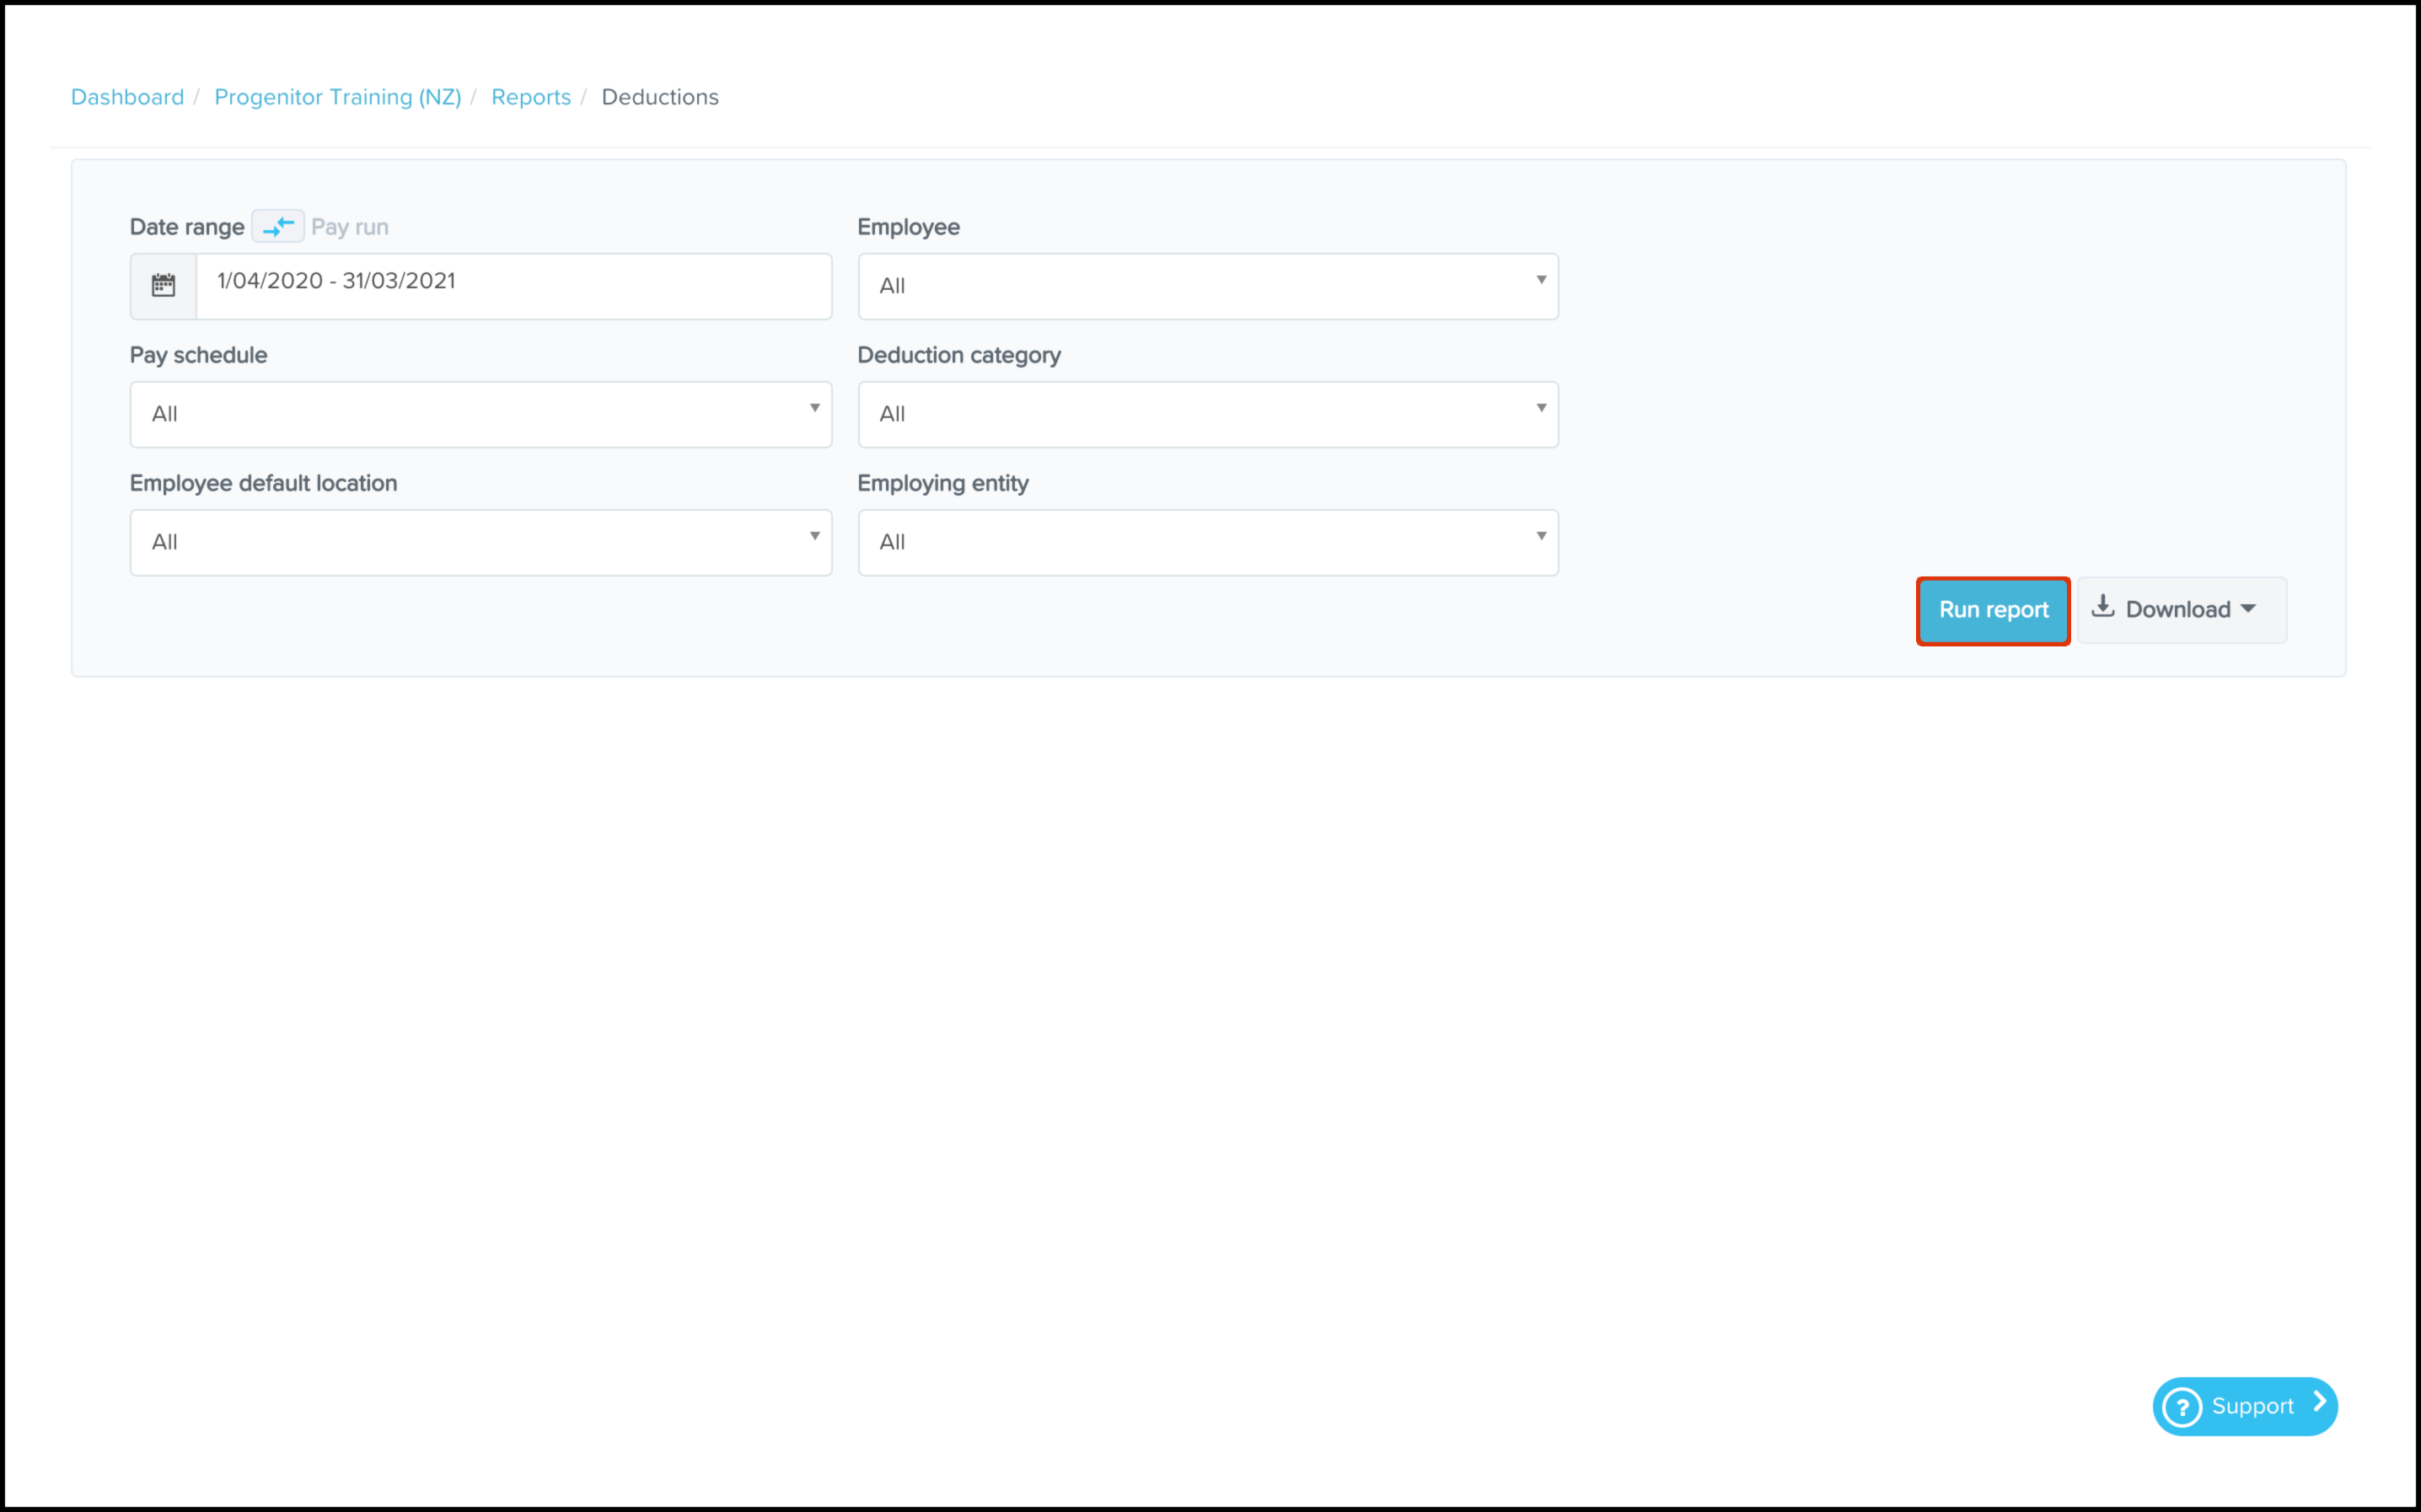This screenshot has width=2421, height=1512.
Task: Toggle Date range / Pay run switch
Action: [277, 227]
